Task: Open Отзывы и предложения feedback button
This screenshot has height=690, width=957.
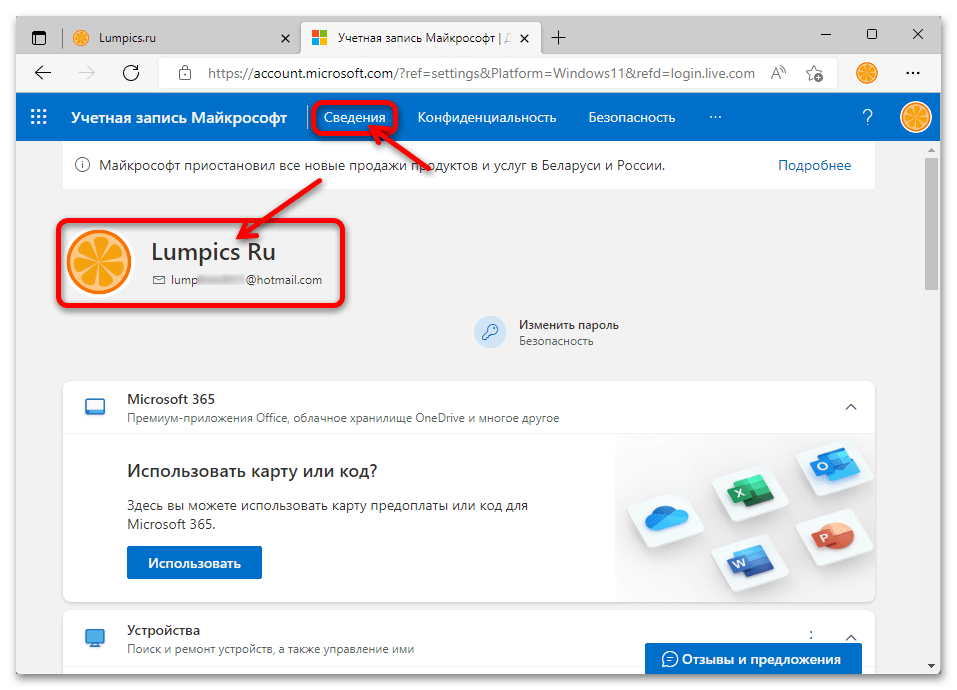Action: point(753,659)
